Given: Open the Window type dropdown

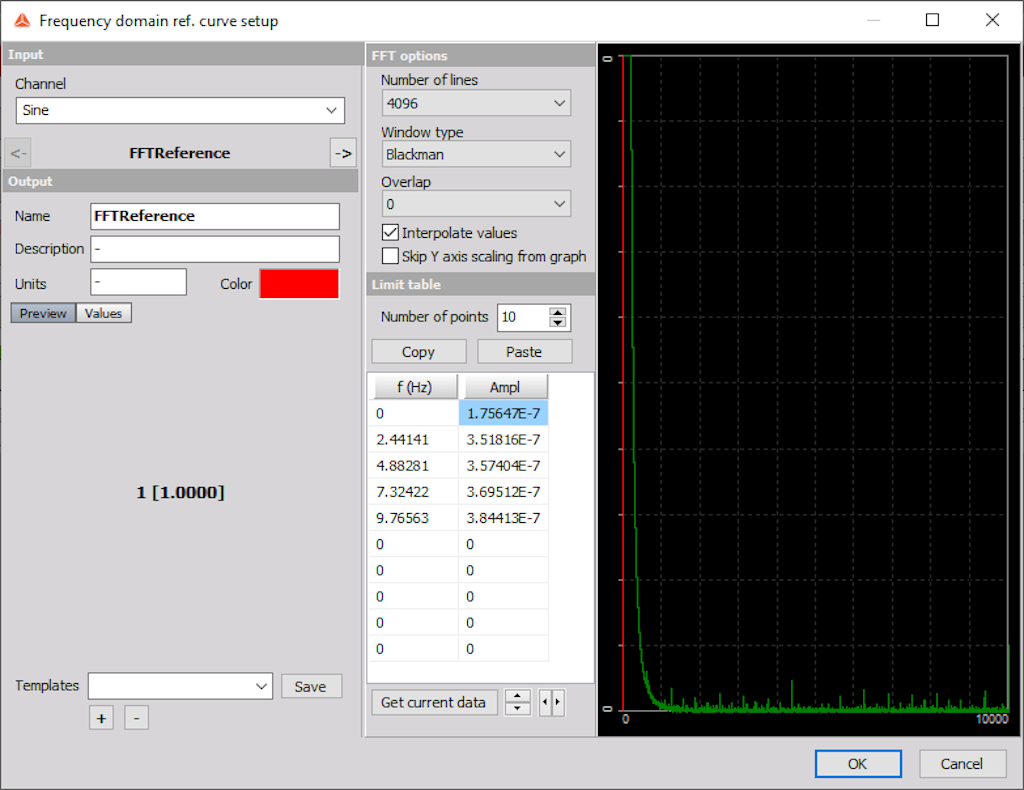Looking at the screenshot, I should [x=476, y=154].
